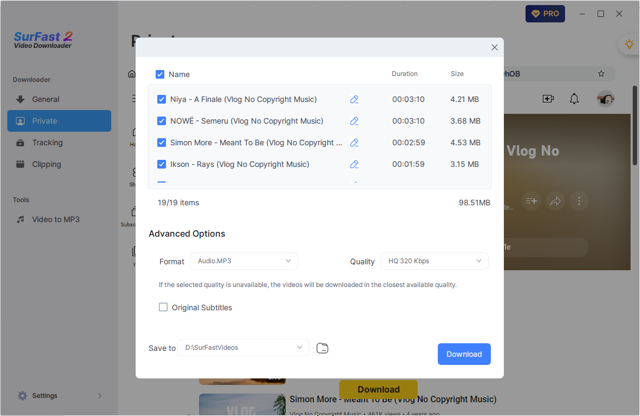Open the Save to folder browser icon
Image resolution: width=640 pixels, height=416 pixels.
[x=322, y=348]
